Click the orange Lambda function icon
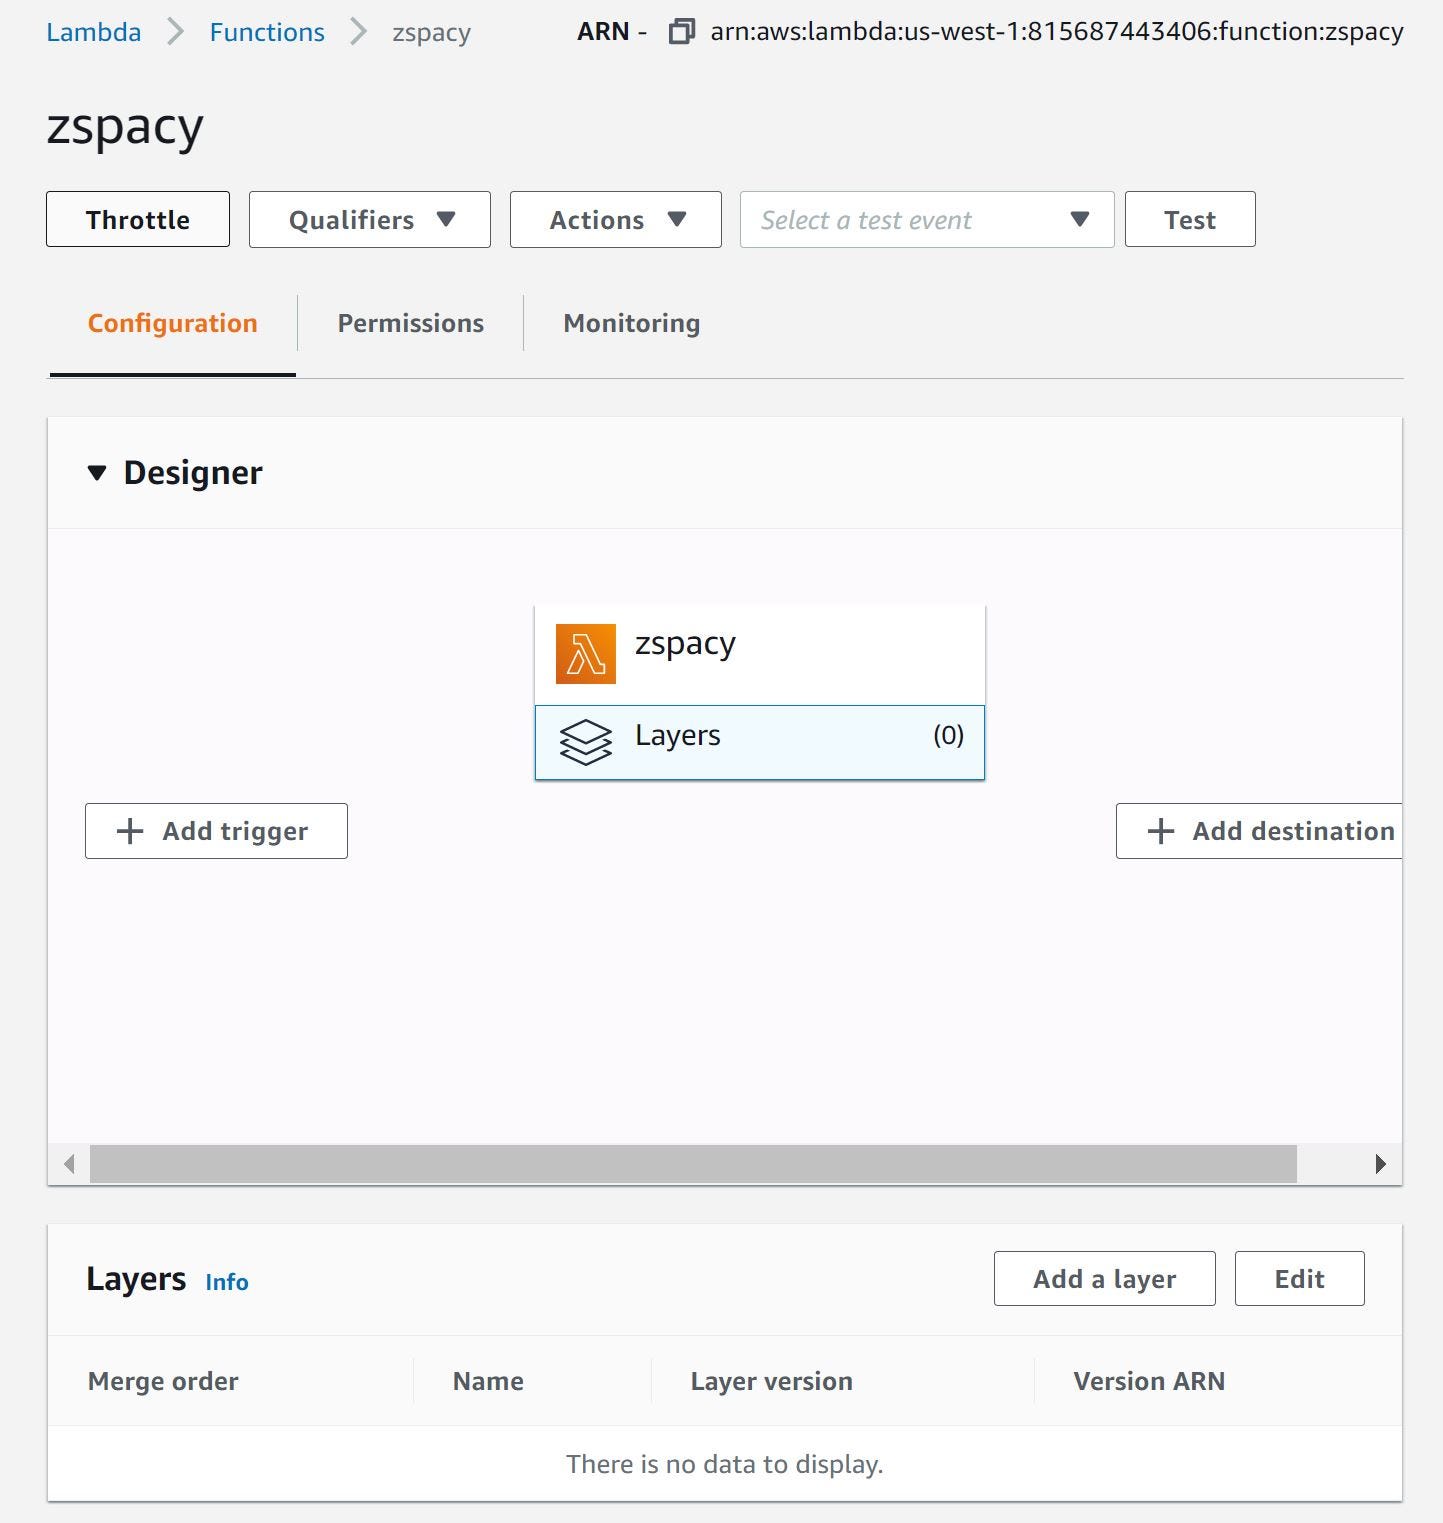This screenshot has height=1523, width=1443. coord(585,654)
